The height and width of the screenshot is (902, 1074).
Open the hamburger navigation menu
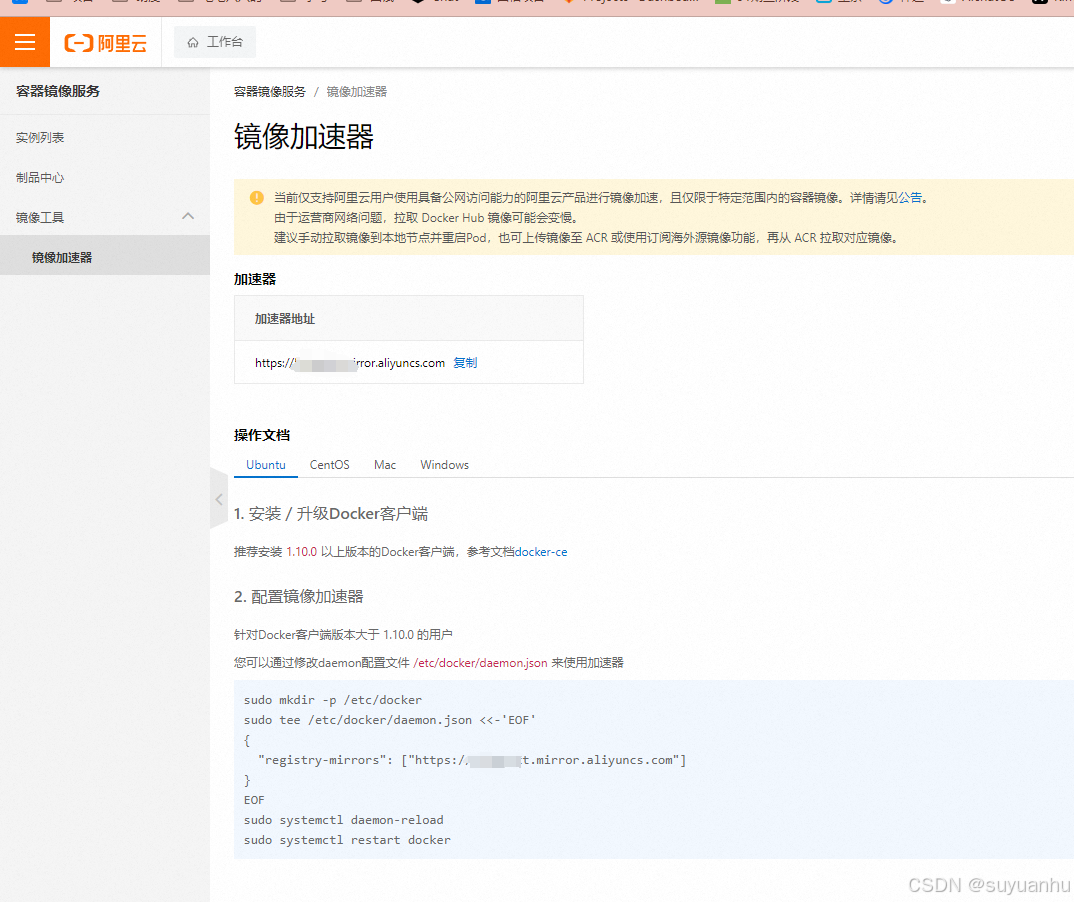click(x=25, y=42)
